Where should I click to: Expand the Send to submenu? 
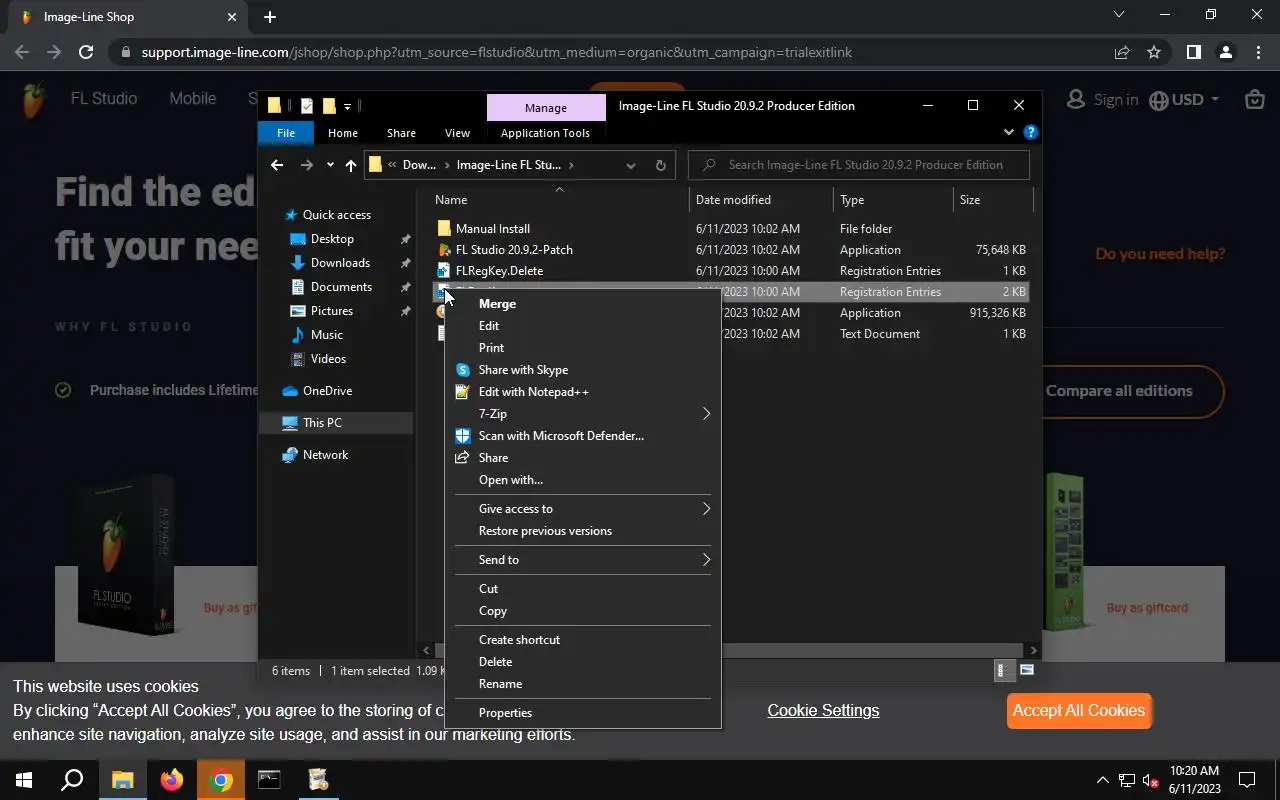tap(582, 560)
